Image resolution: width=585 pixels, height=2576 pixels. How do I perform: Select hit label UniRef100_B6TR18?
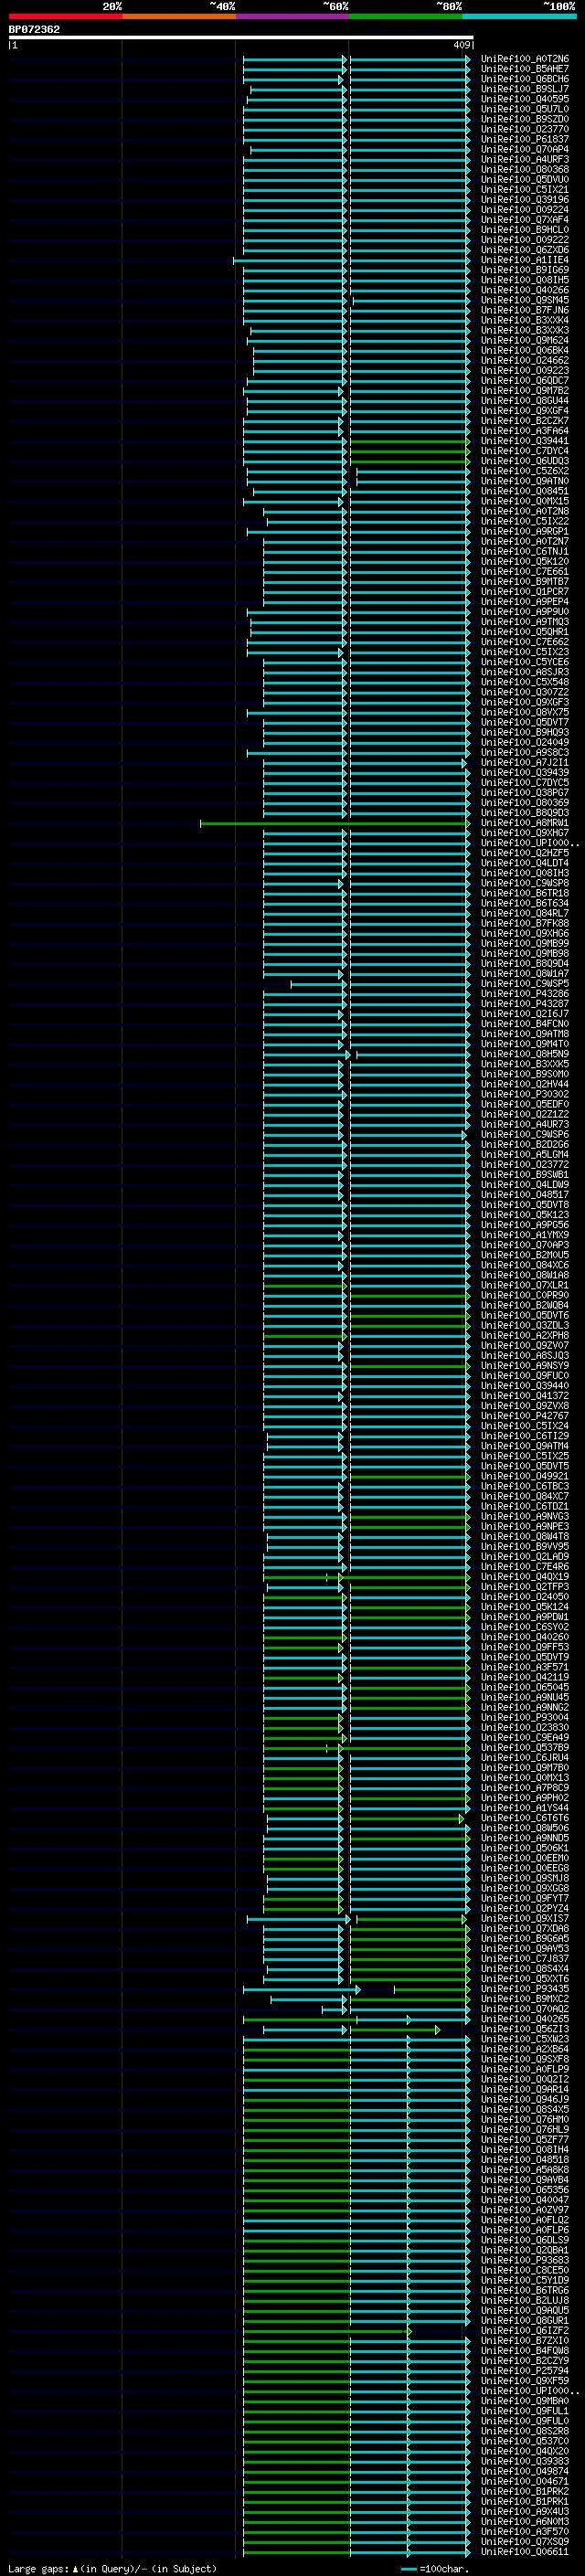525,893
